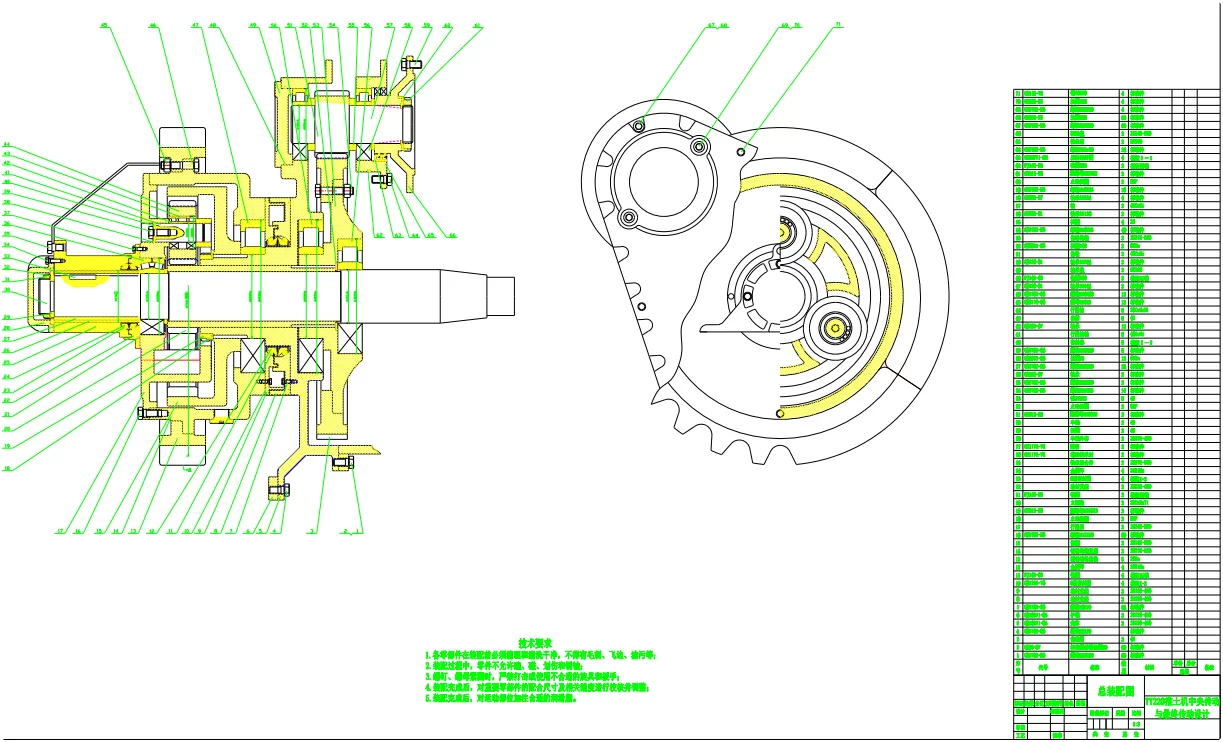Screen dimensions: 1223x742
Task: Click the 总装配图 title block text
Action: point(1117,690)
